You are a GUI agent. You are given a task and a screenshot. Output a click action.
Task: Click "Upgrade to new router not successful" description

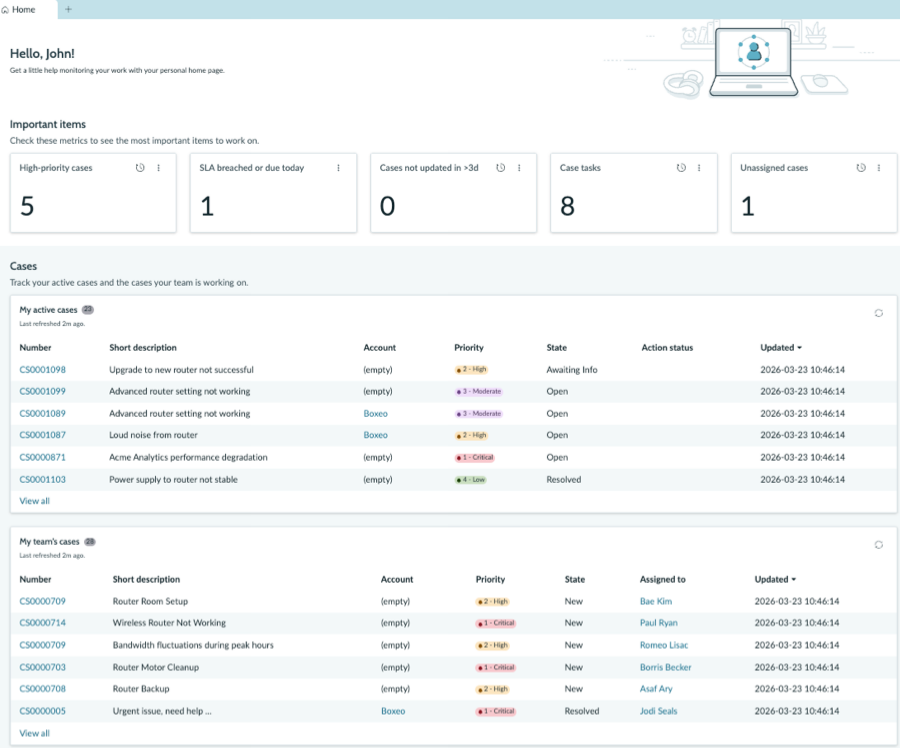point(181,370)
